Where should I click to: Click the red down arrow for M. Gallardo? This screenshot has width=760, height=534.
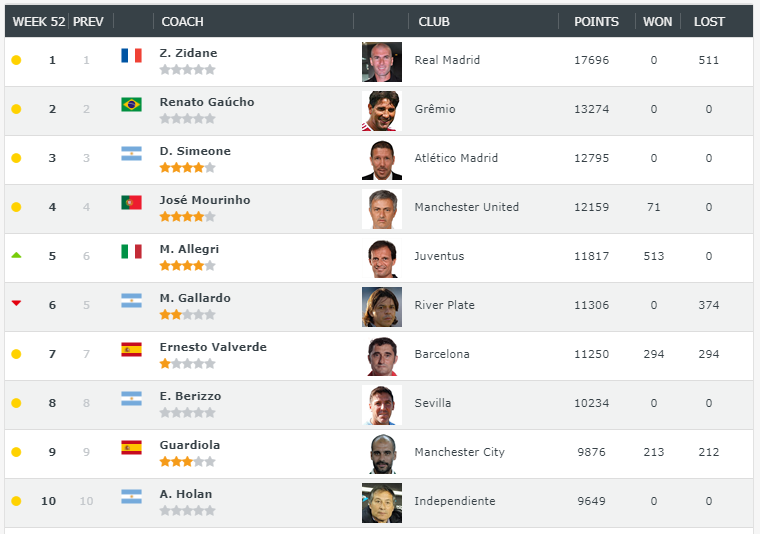coord(16,303)
